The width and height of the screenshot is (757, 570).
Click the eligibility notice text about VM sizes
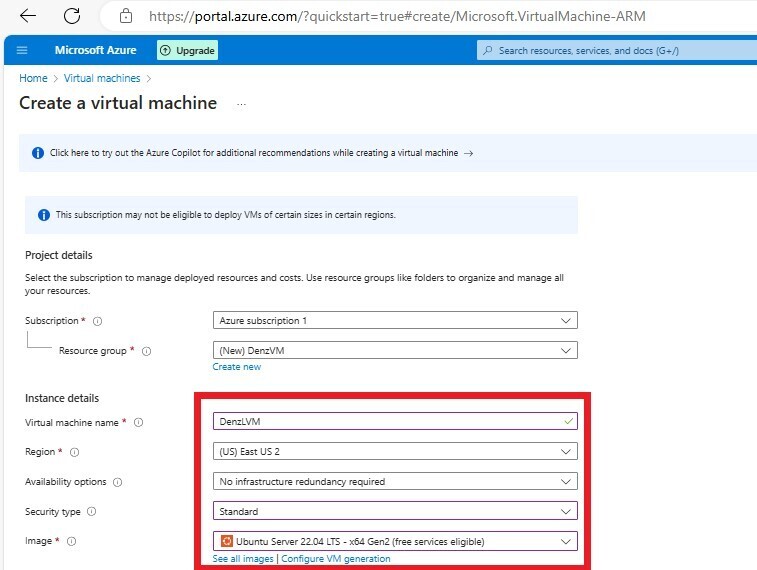pyautogui.click(x=225, y=215)
